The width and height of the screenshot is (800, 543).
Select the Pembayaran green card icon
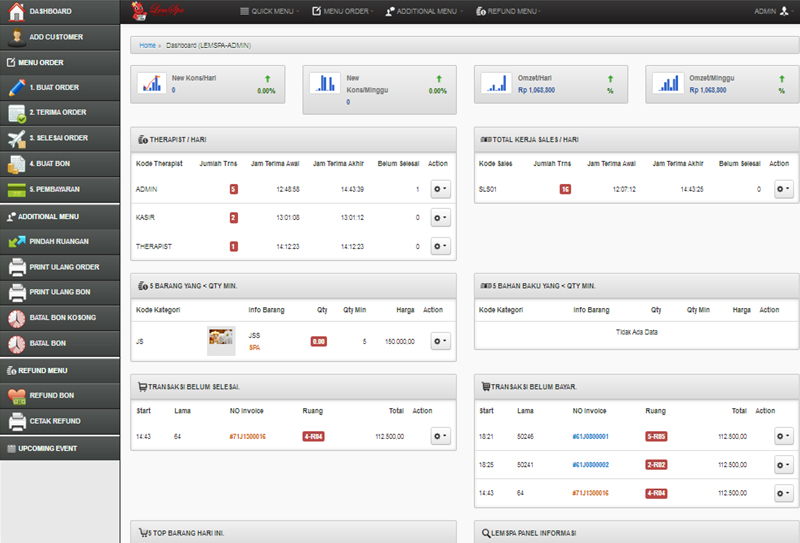click(x=16, y=190)
